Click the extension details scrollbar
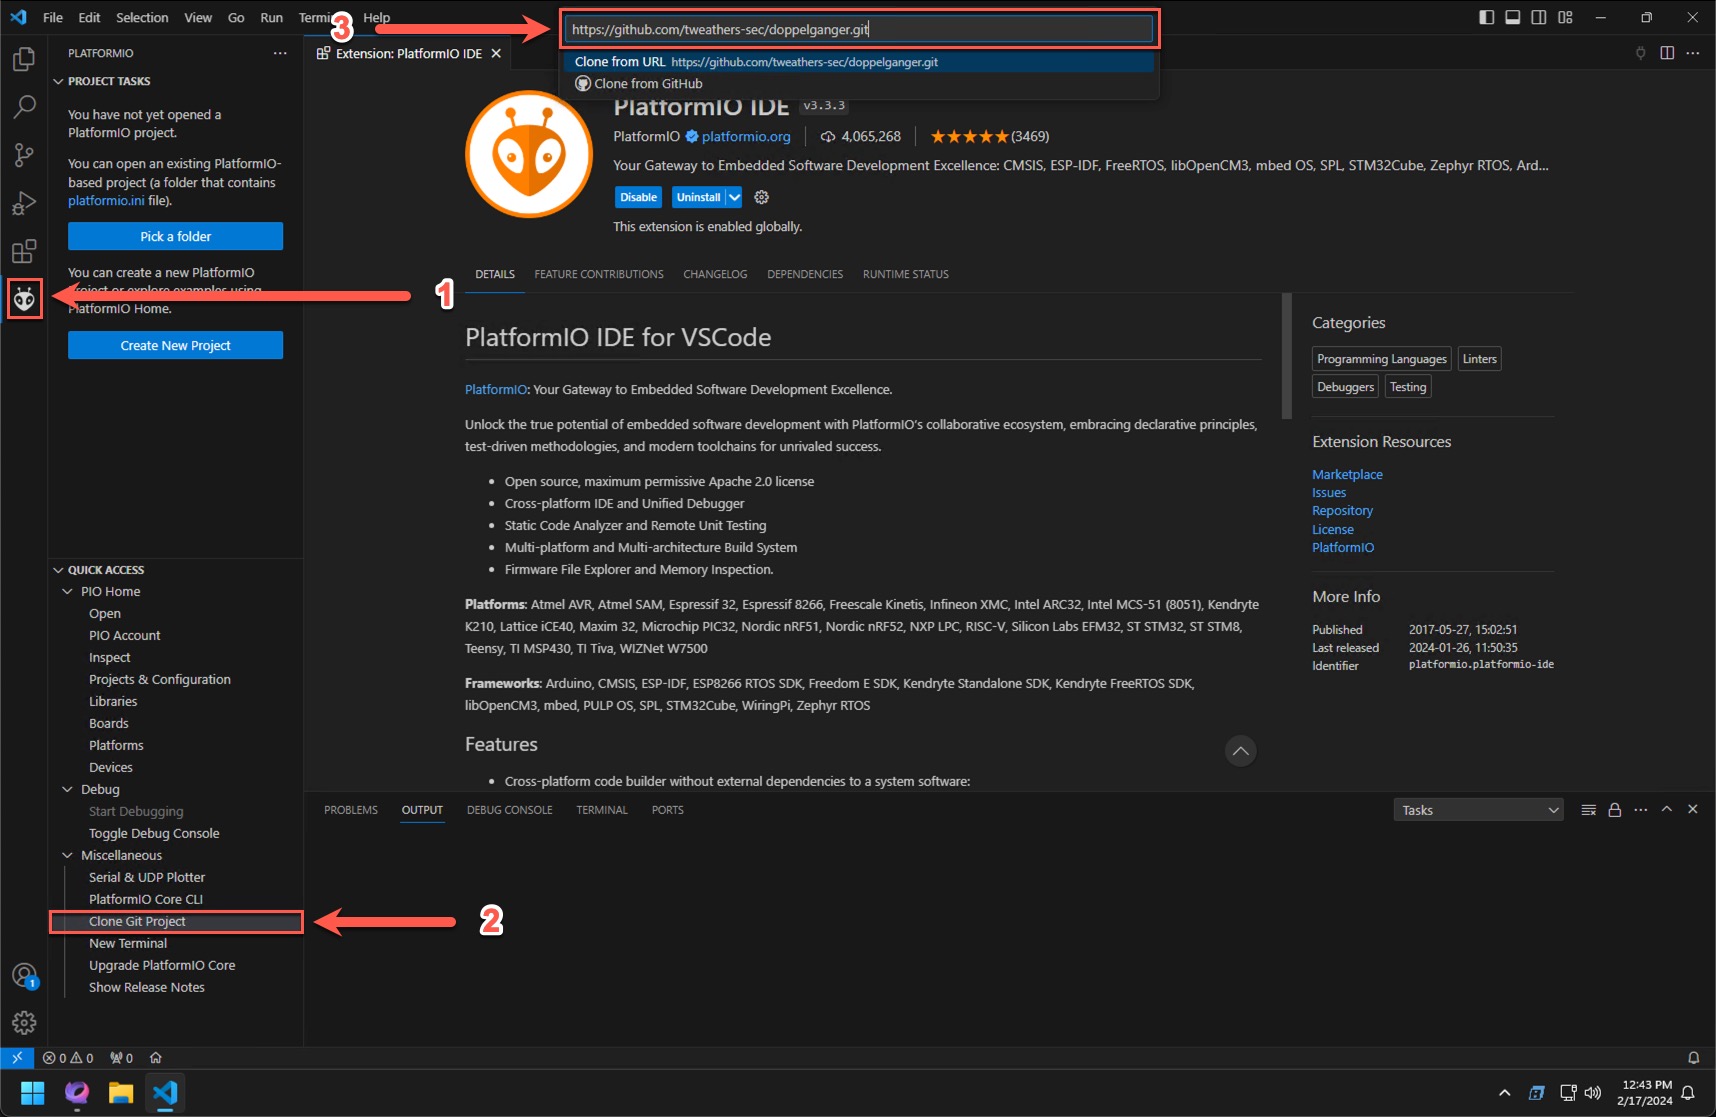The image size is (1716, 1117). tap(1287, 356)
